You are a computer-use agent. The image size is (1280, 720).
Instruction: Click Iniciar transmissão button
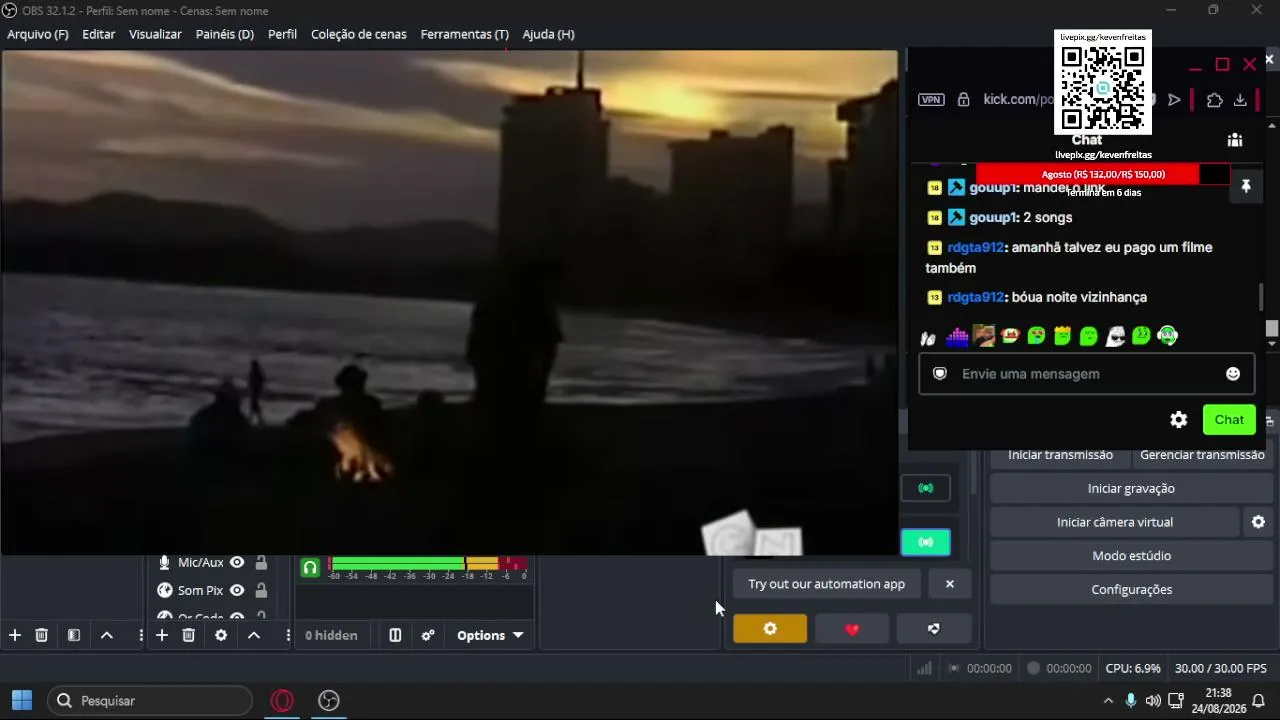[1060, 456]
